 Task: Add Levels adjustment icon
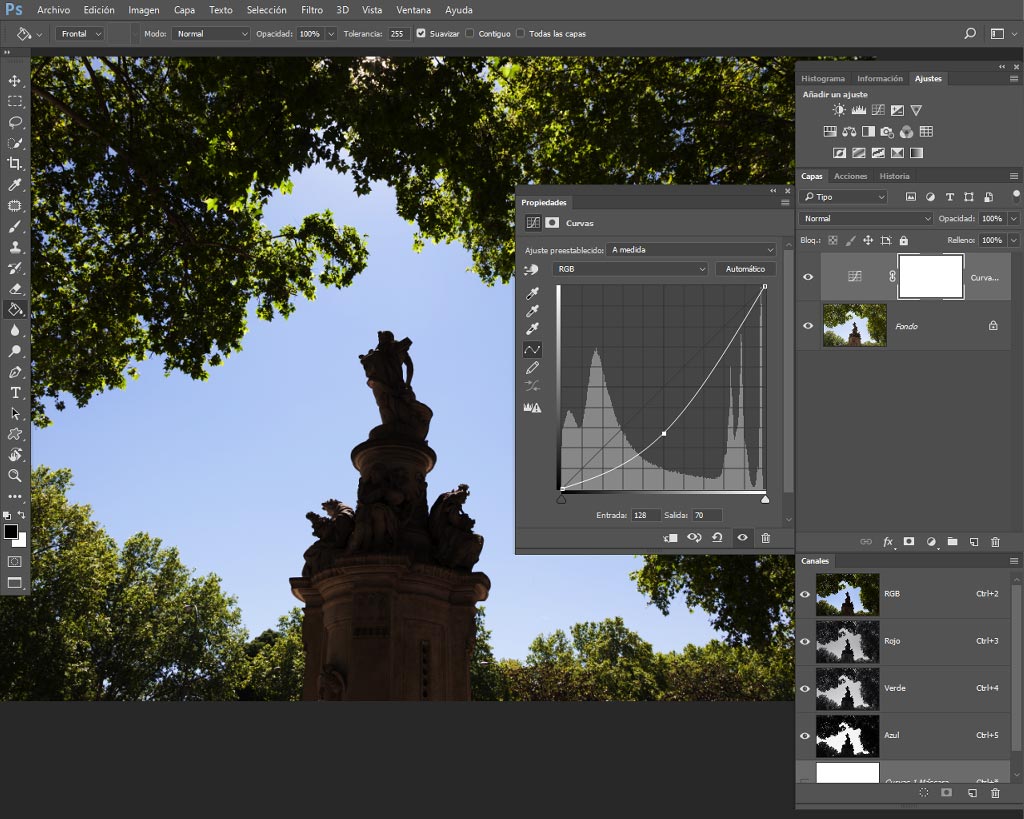click(859, 110)
